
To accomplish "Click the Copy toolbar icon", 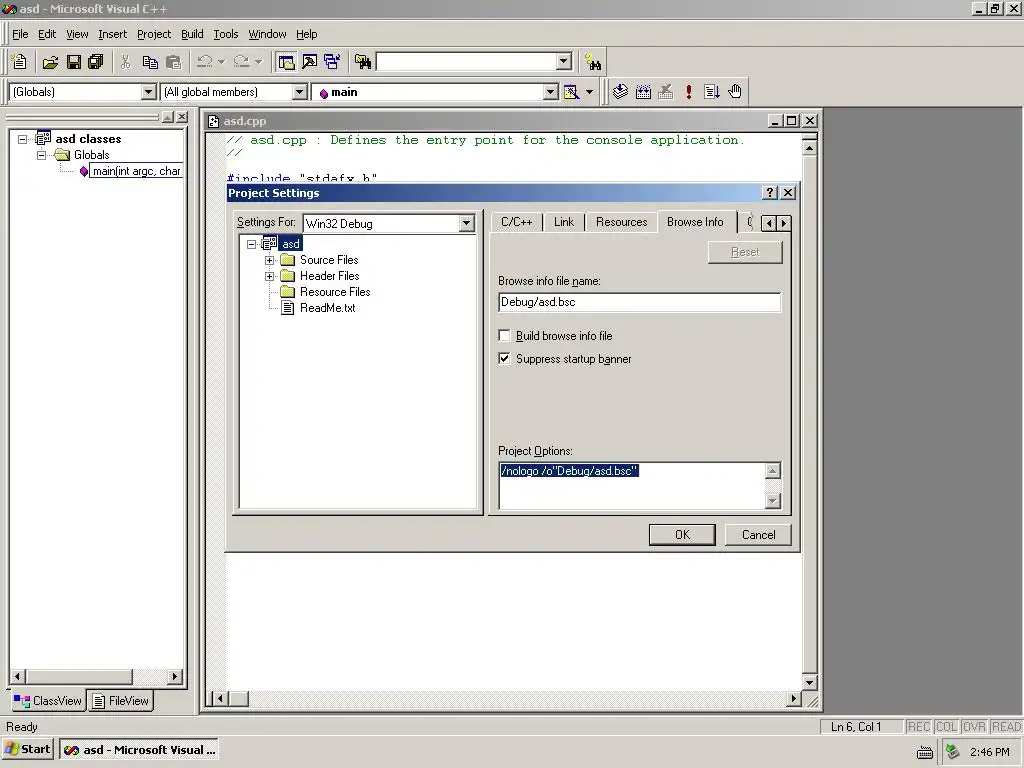I will [x=150, y=62].
